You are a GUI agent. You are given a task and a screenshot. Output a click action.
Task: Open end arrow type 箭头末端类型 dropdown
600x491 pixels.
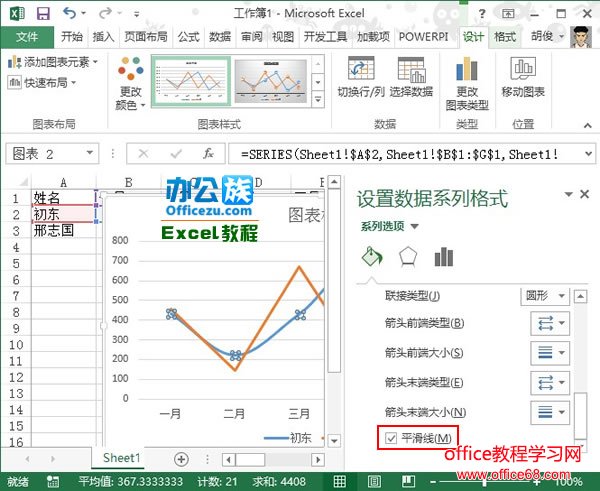coord(550,382)
